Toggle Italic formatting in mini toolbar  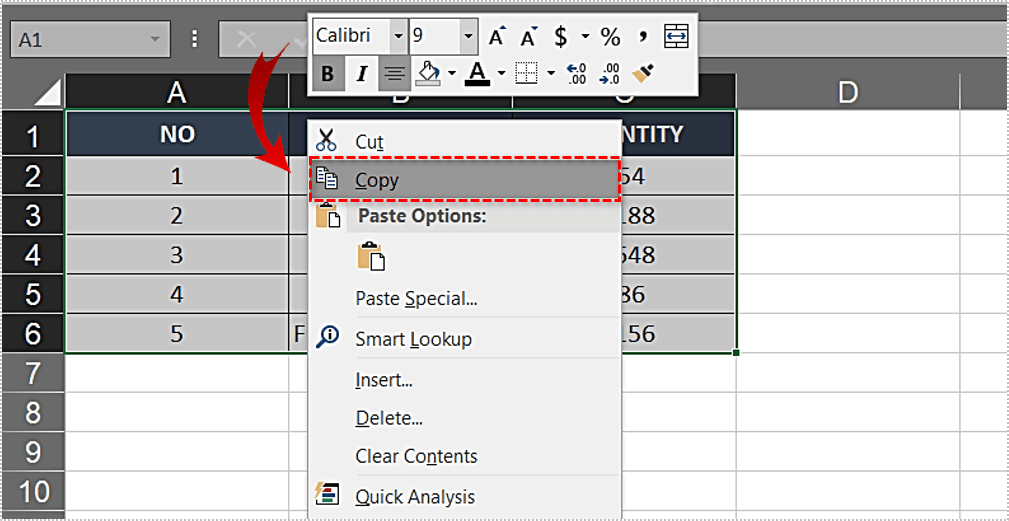pyautogui.click(x=362, y=73)
